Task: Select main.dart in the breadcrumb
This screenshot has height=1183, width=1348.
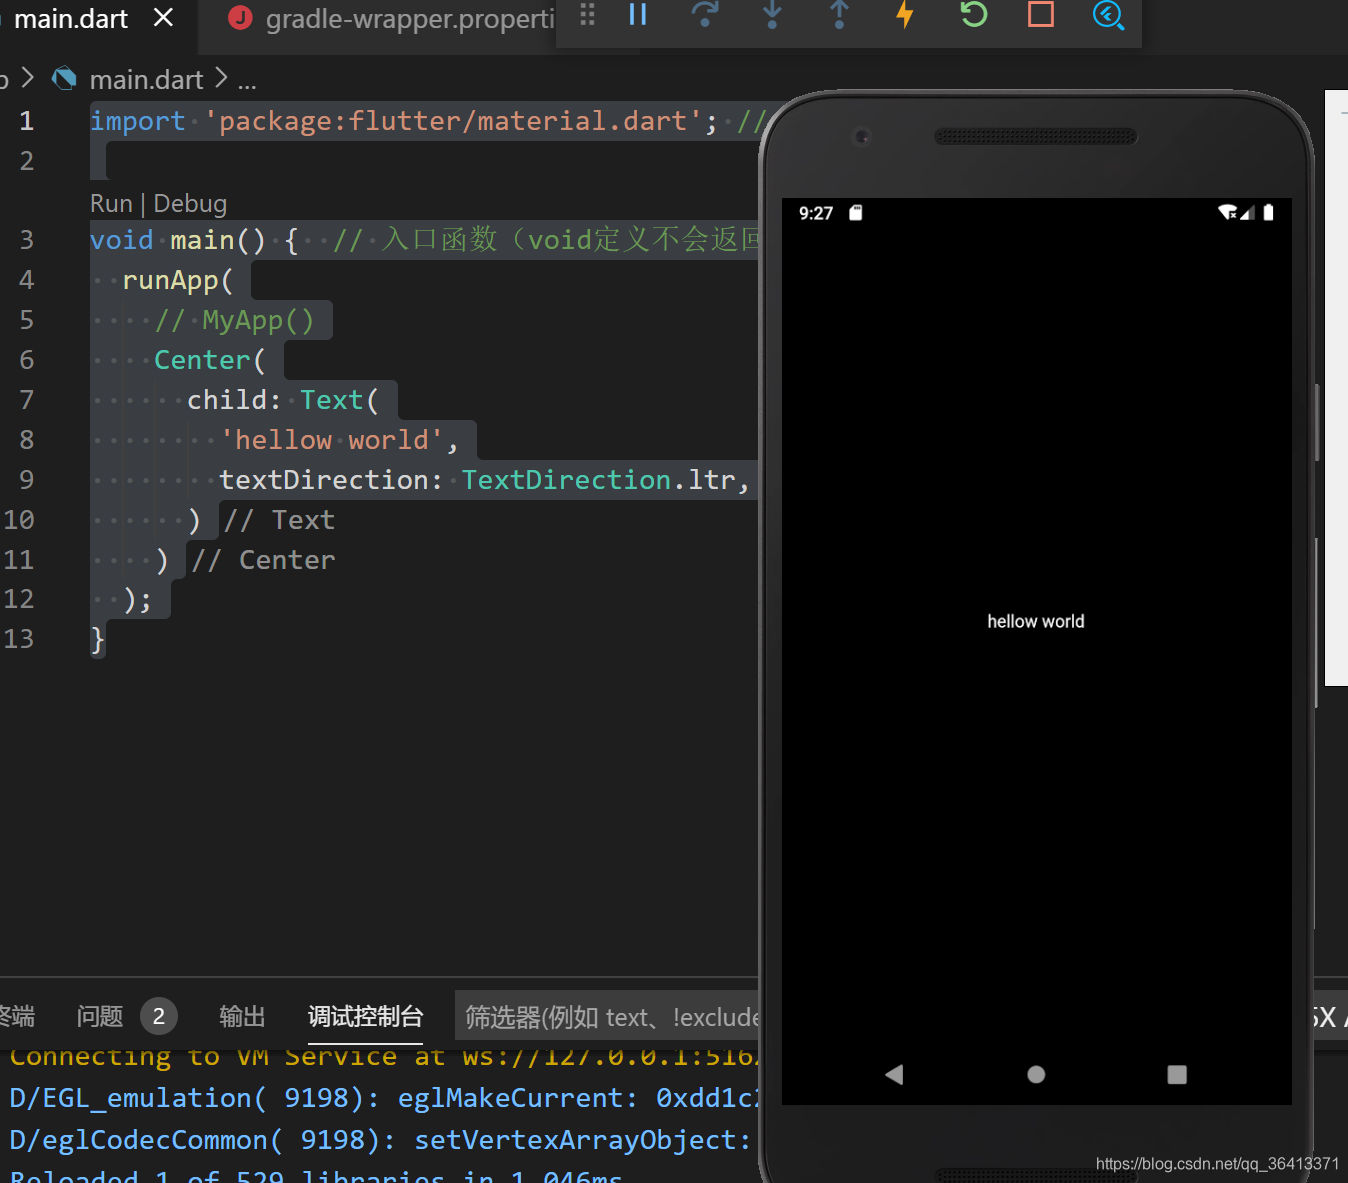Action: click(146, 79)
